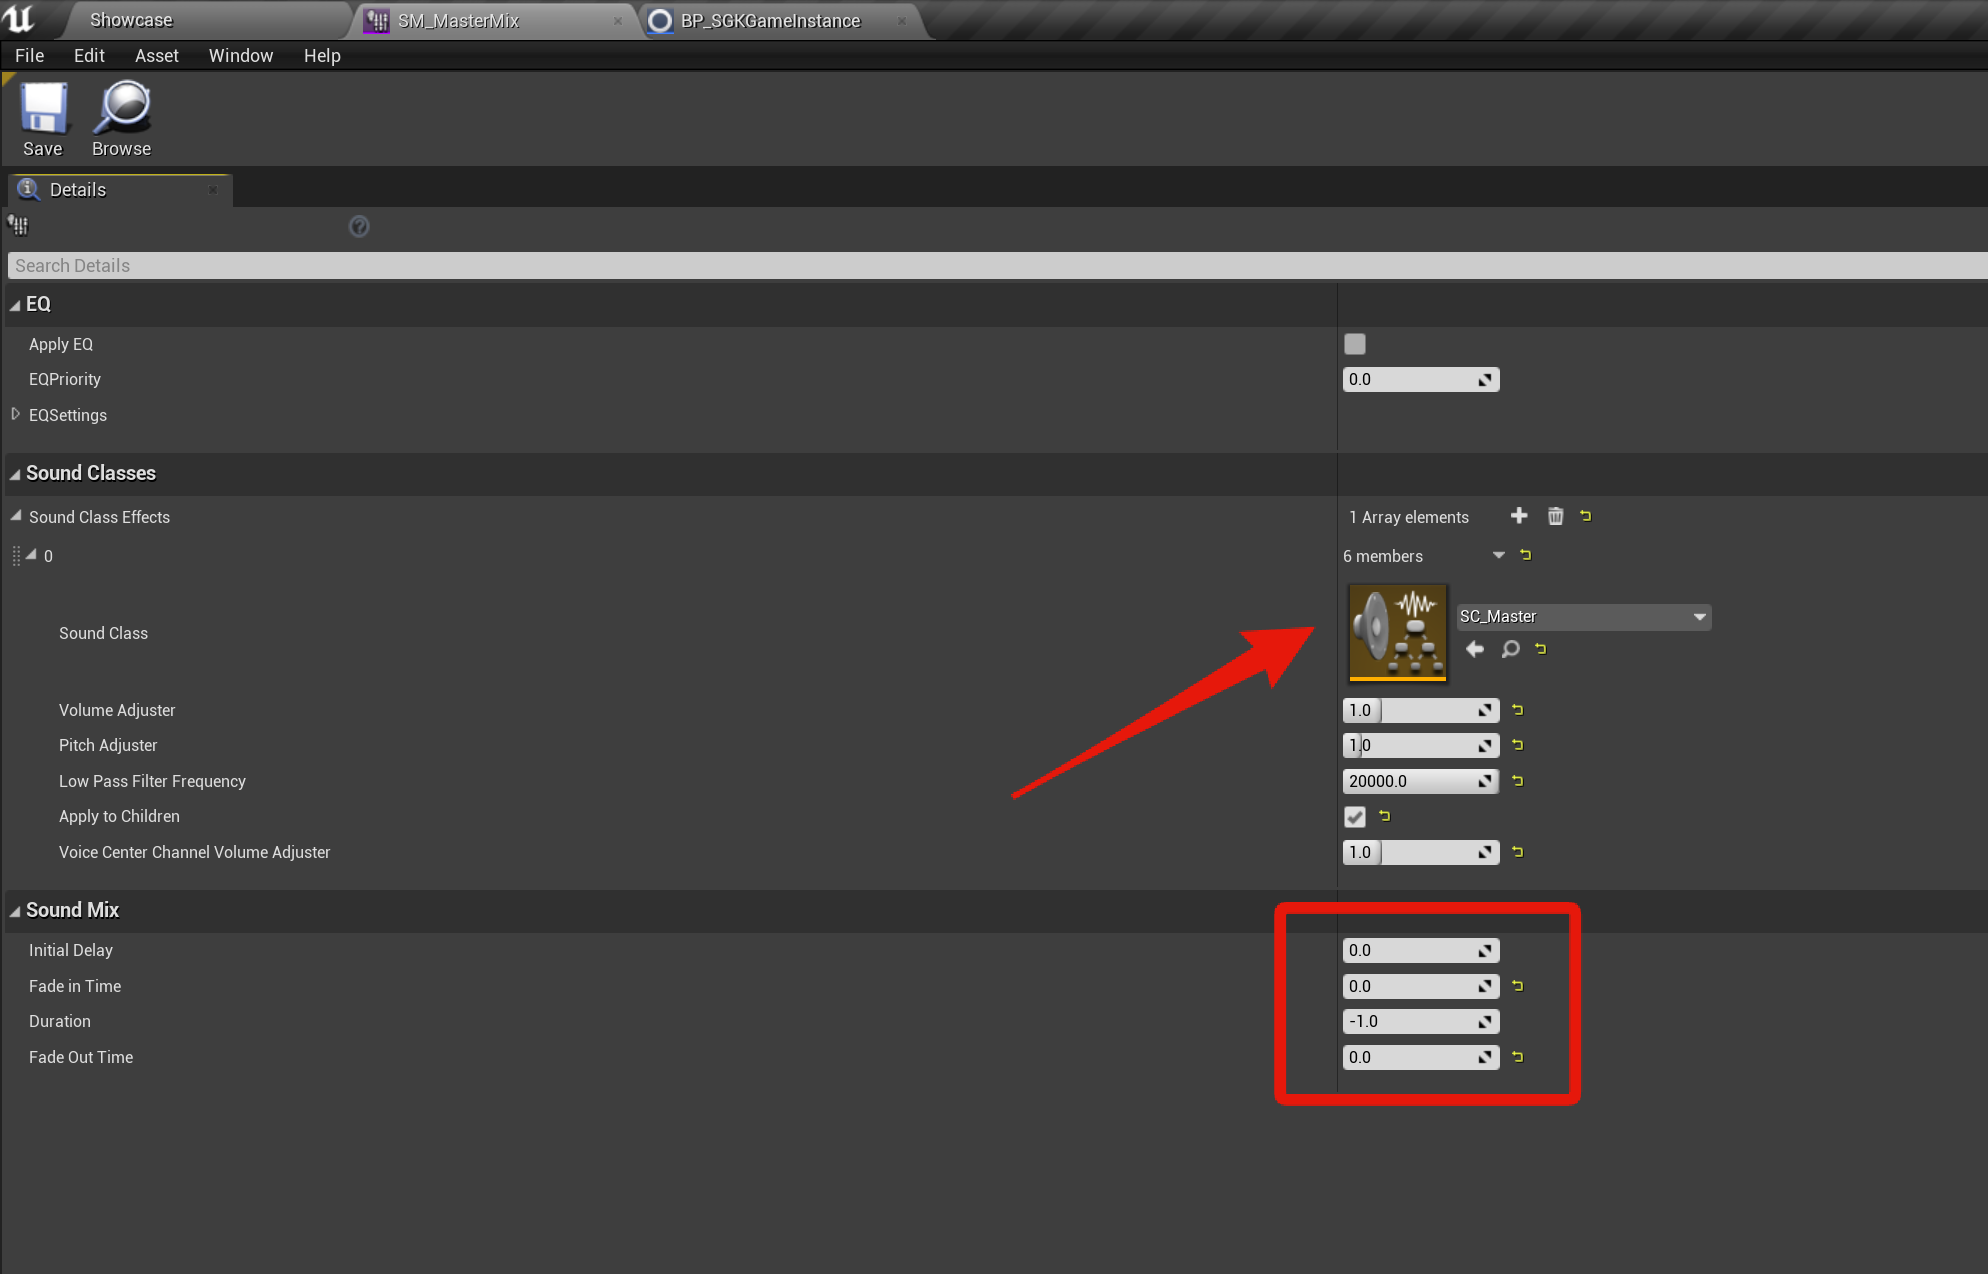Click the SC_Master sound class thumbnail

pyautogui.click(x=1397, y=632)
